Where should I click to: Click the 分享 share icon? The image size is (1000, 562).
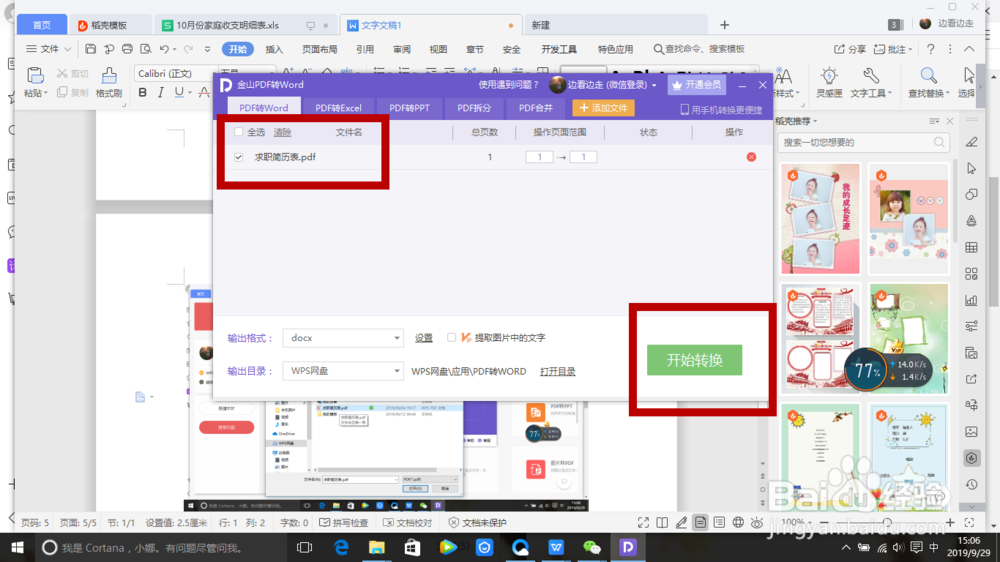(839, 49)
